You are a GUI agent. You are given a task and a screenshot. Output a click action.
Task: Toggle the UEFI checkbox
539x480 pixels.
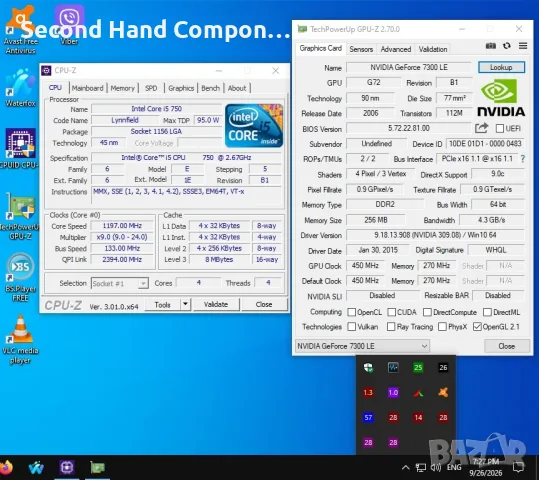(x=499, y=129)
